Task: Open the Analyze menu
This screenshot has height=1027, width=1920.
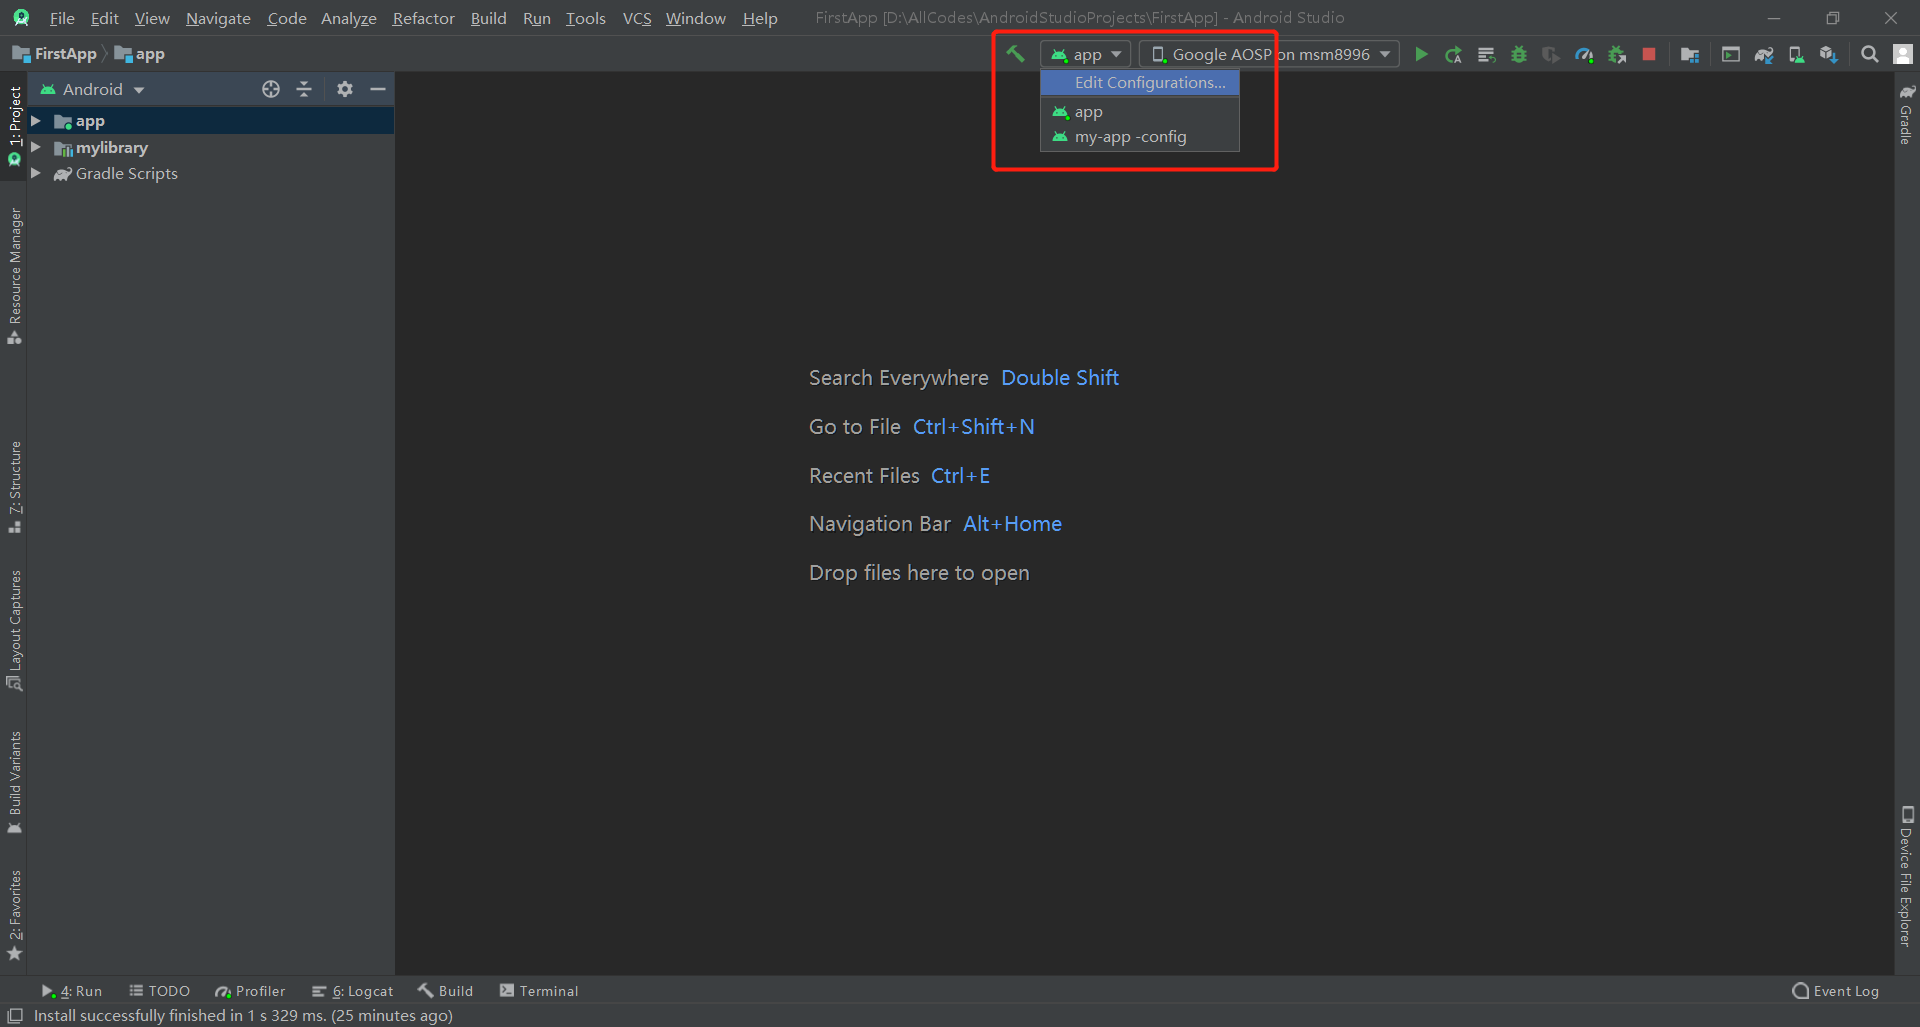Action: click(x=348, y=18)
